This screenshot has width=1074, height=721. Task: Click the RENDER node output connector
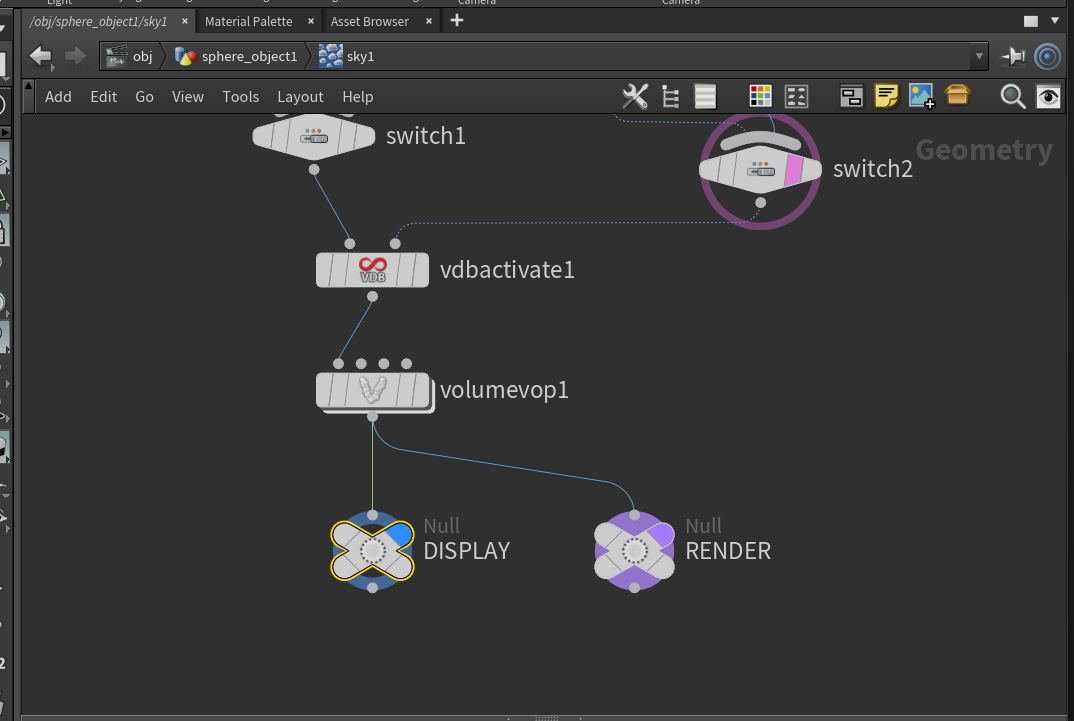click(x=634, y=587)
